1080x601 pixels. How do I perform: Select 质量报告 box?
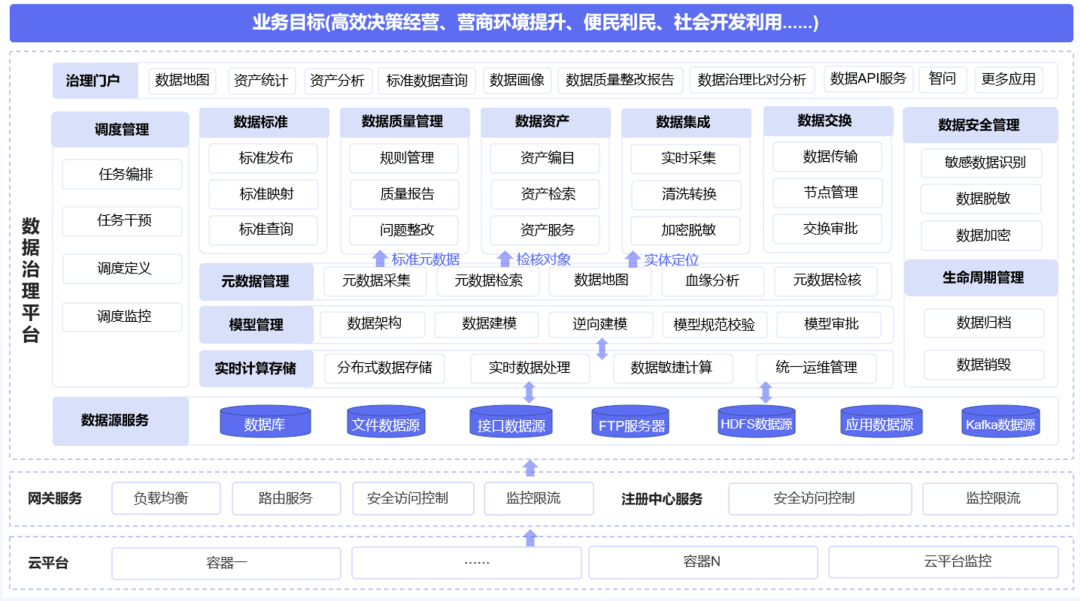(404, 194)
